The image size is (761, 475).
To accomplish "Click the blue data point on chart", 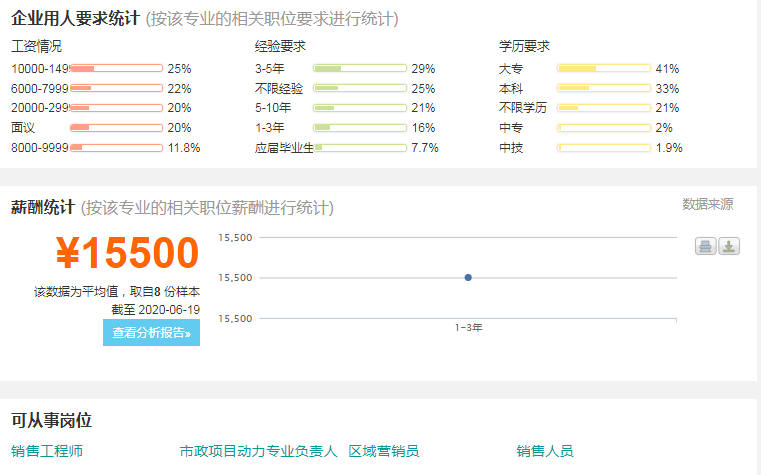I will click(468, 278).
